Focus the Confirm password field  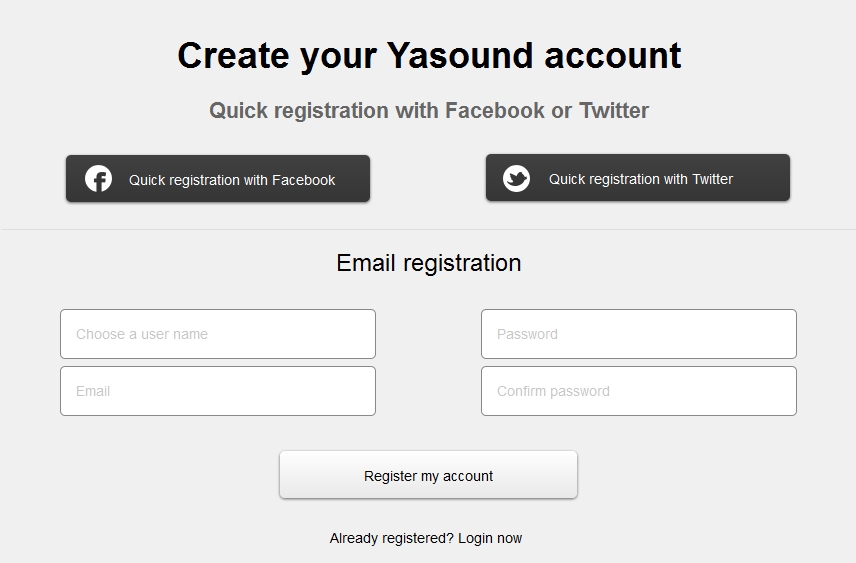[x=639, y=391]
